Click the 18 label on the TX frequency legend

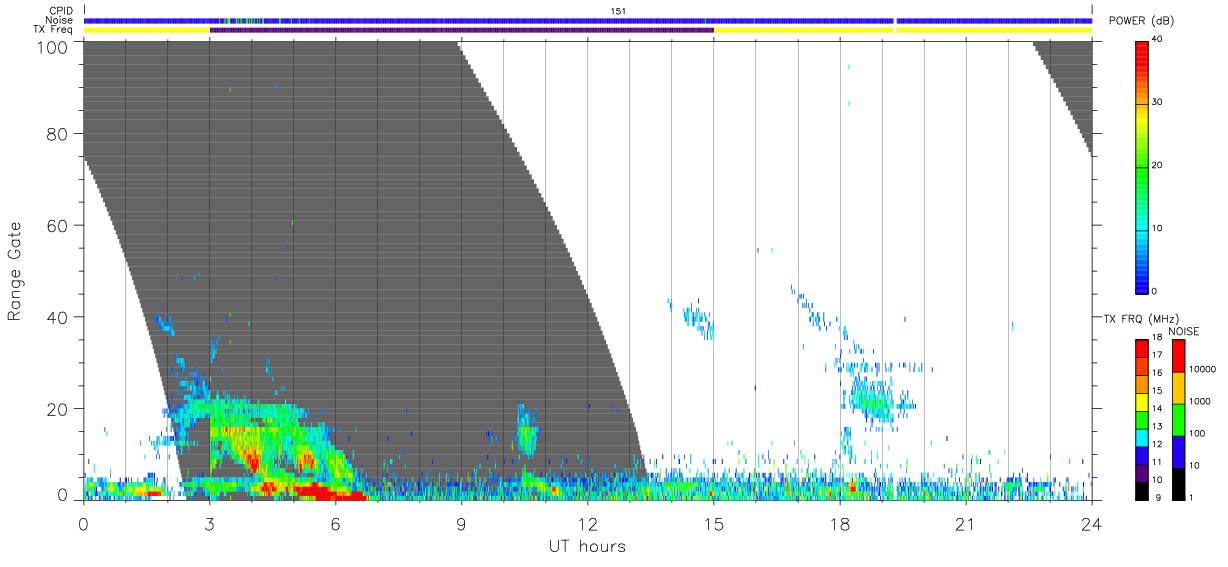1156,338
